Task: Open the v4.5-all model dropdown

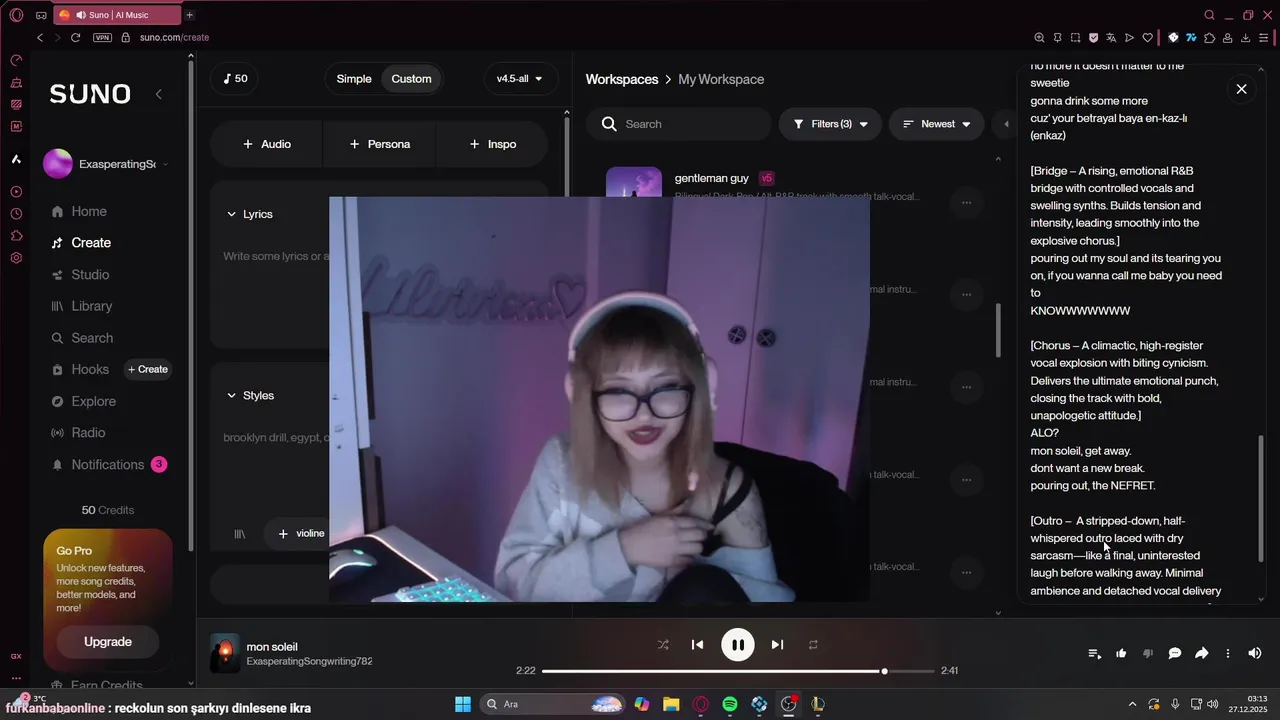Action: pos(520,79)
